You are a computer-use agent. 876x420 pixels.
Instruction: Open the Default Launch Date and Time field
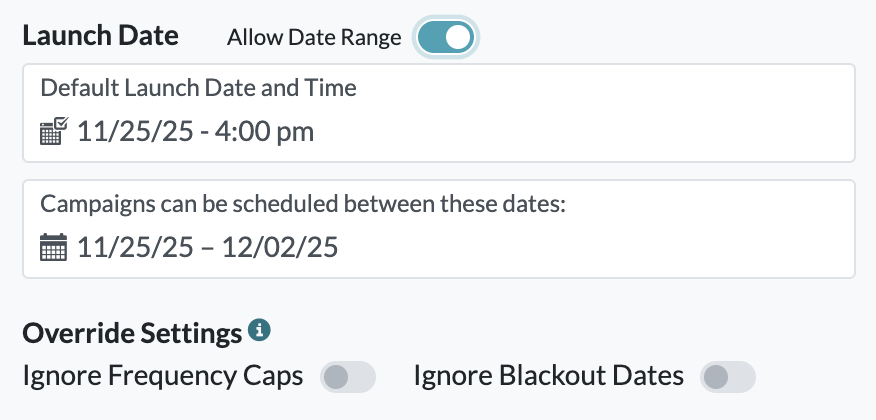tap(439, 113)
